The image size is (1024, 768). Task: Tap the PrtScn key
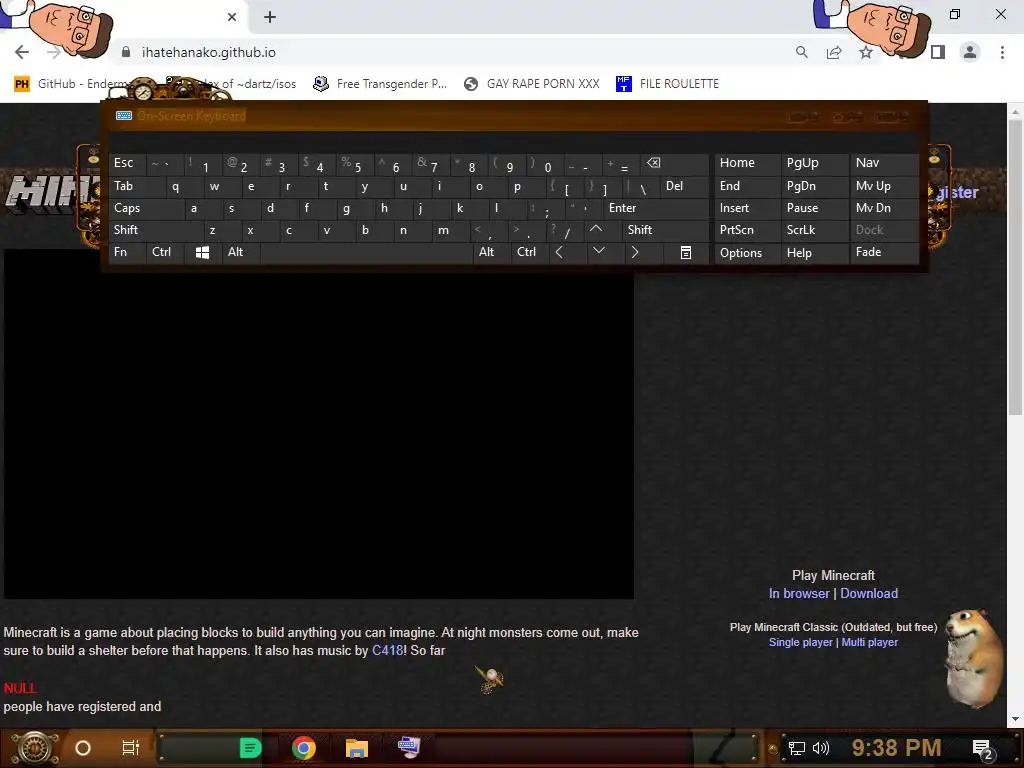747,230
